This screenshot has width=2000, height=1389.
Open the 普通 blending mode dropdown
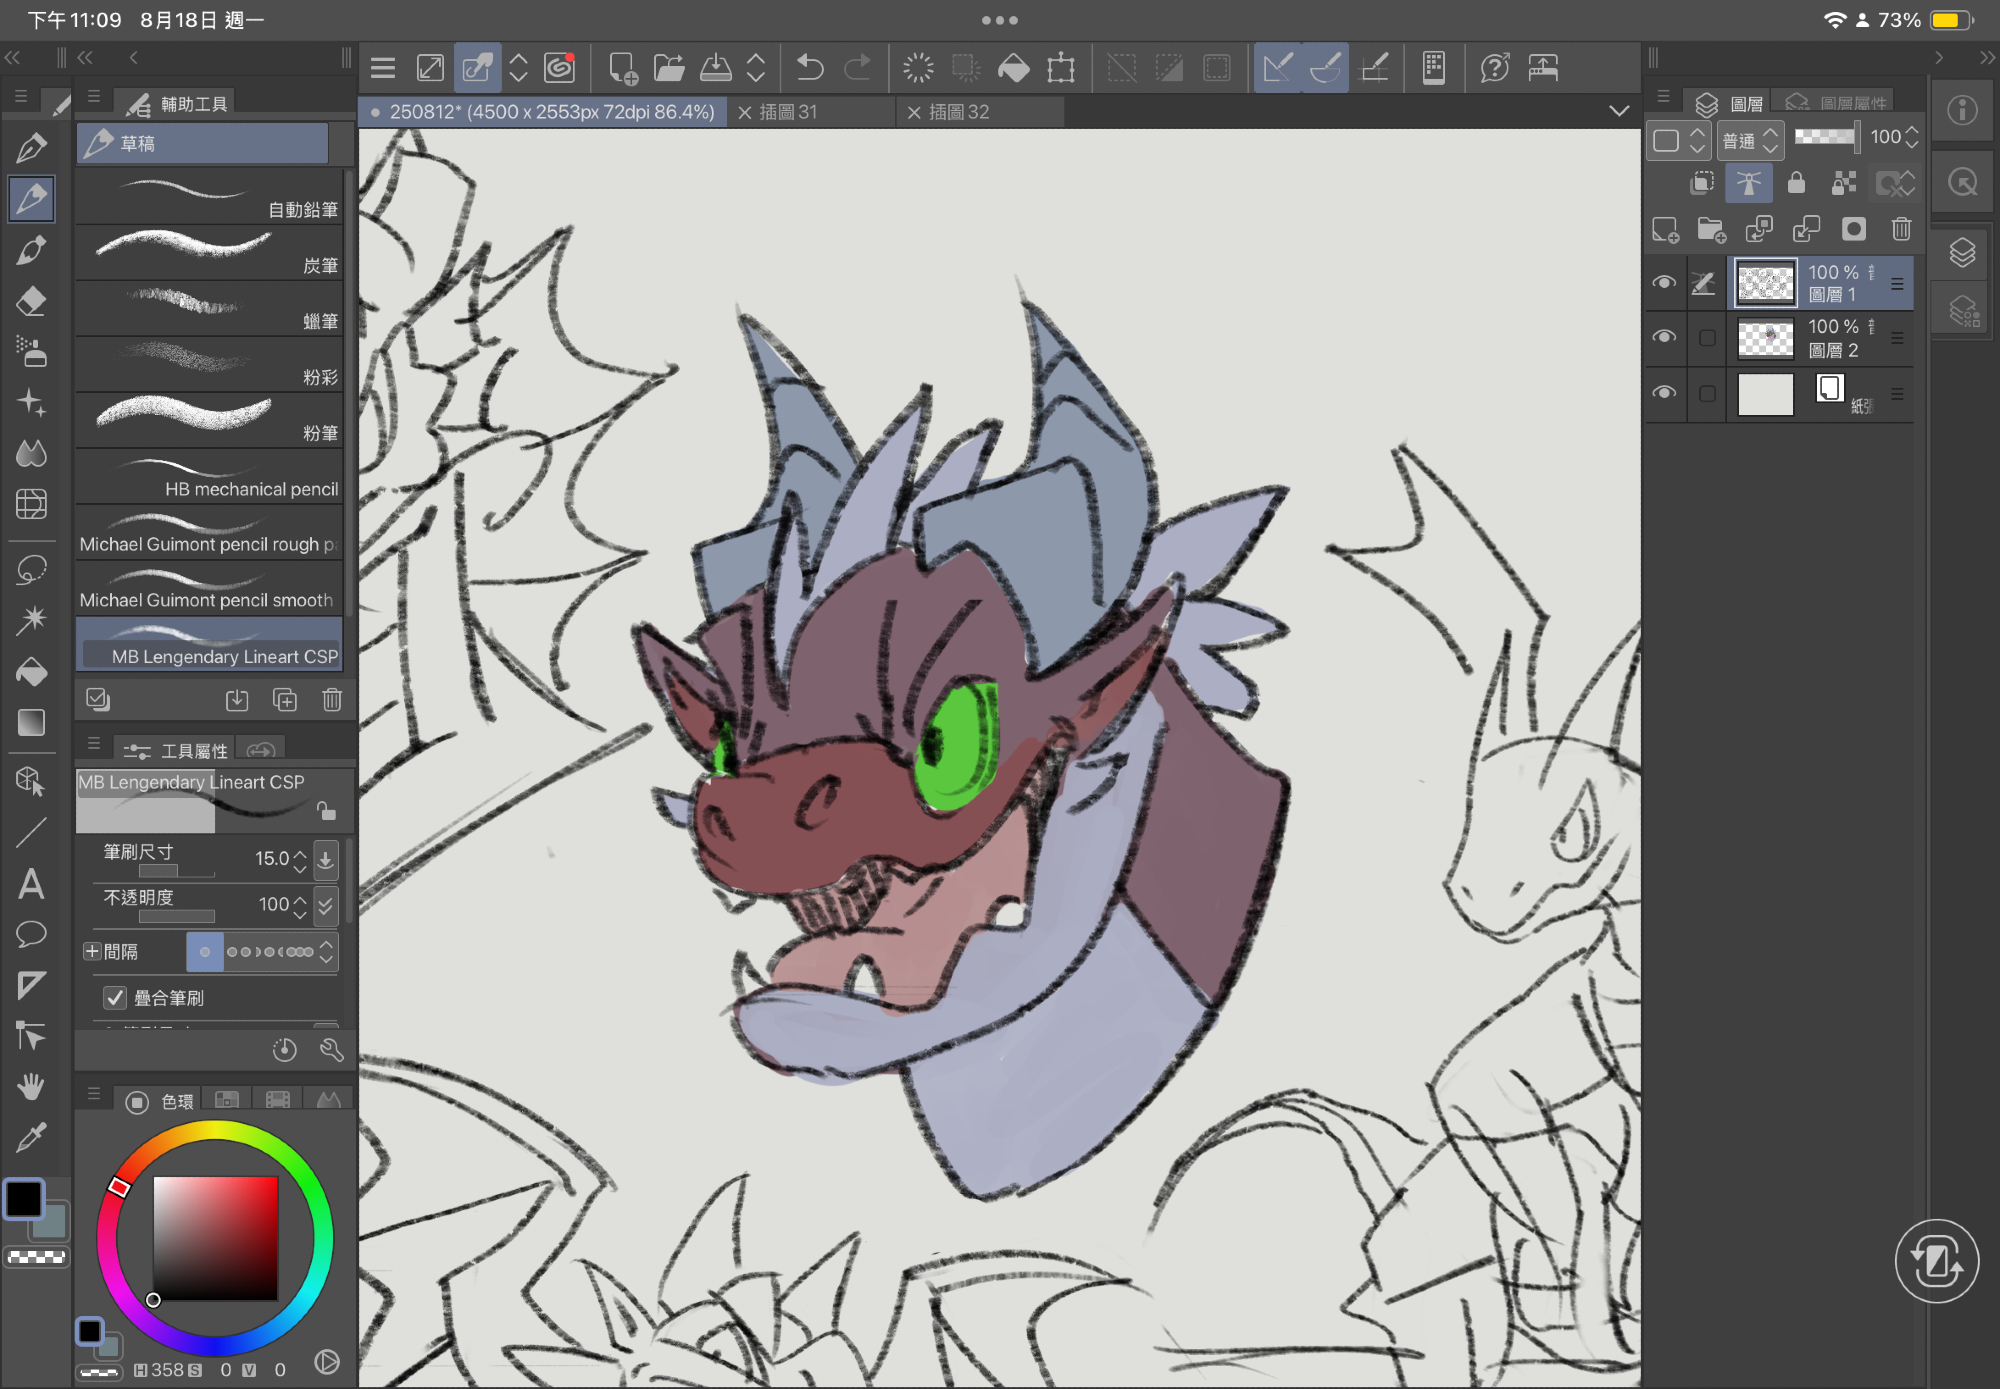click(x=1750, y=140)
